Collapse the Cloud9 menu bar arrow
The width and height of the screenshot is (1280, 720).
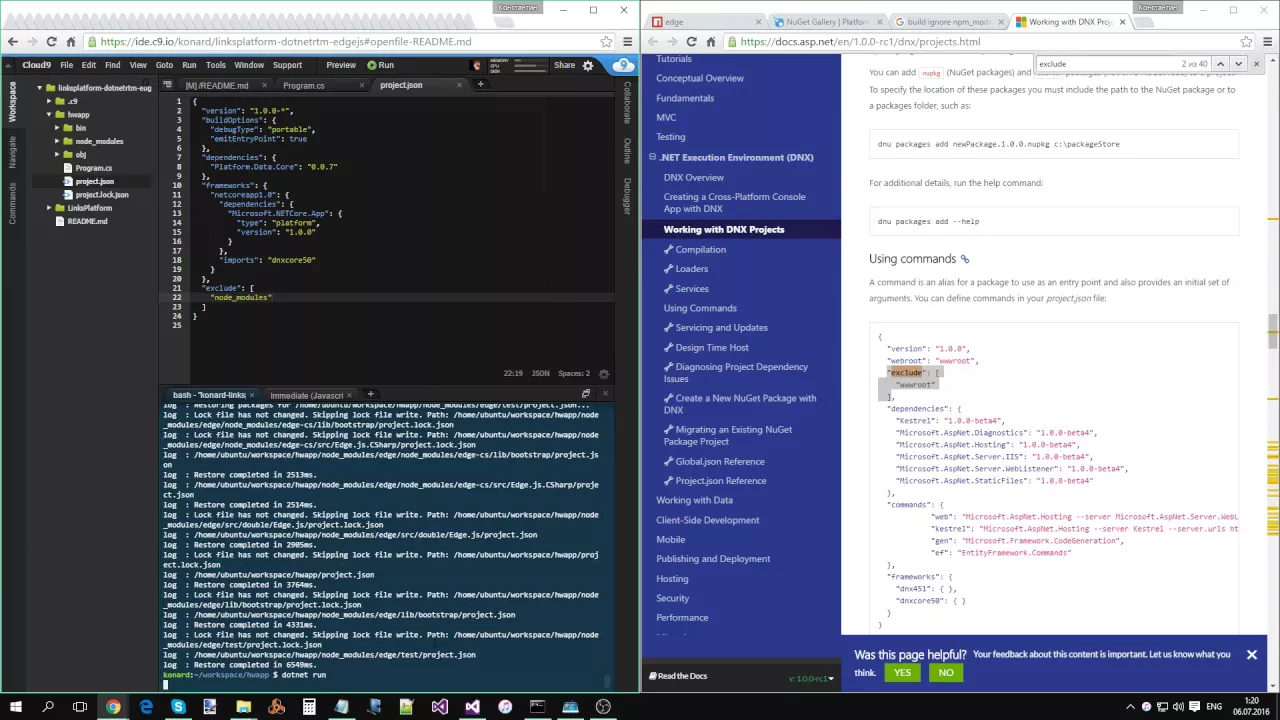click(x=8, y=65)
